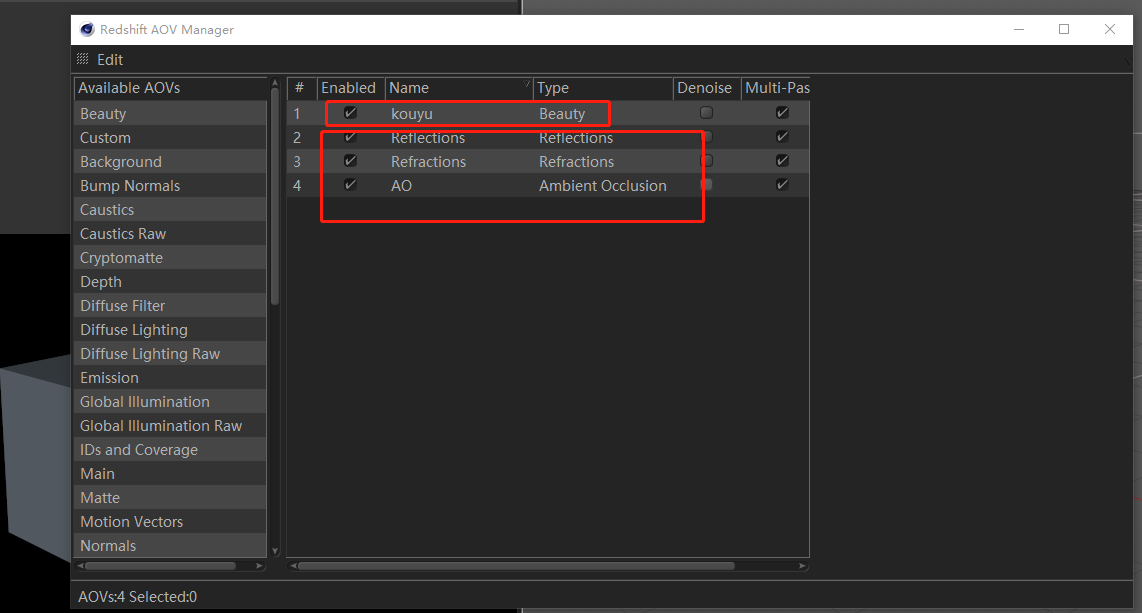Select Normals in Available AOVs

point(170,546)
